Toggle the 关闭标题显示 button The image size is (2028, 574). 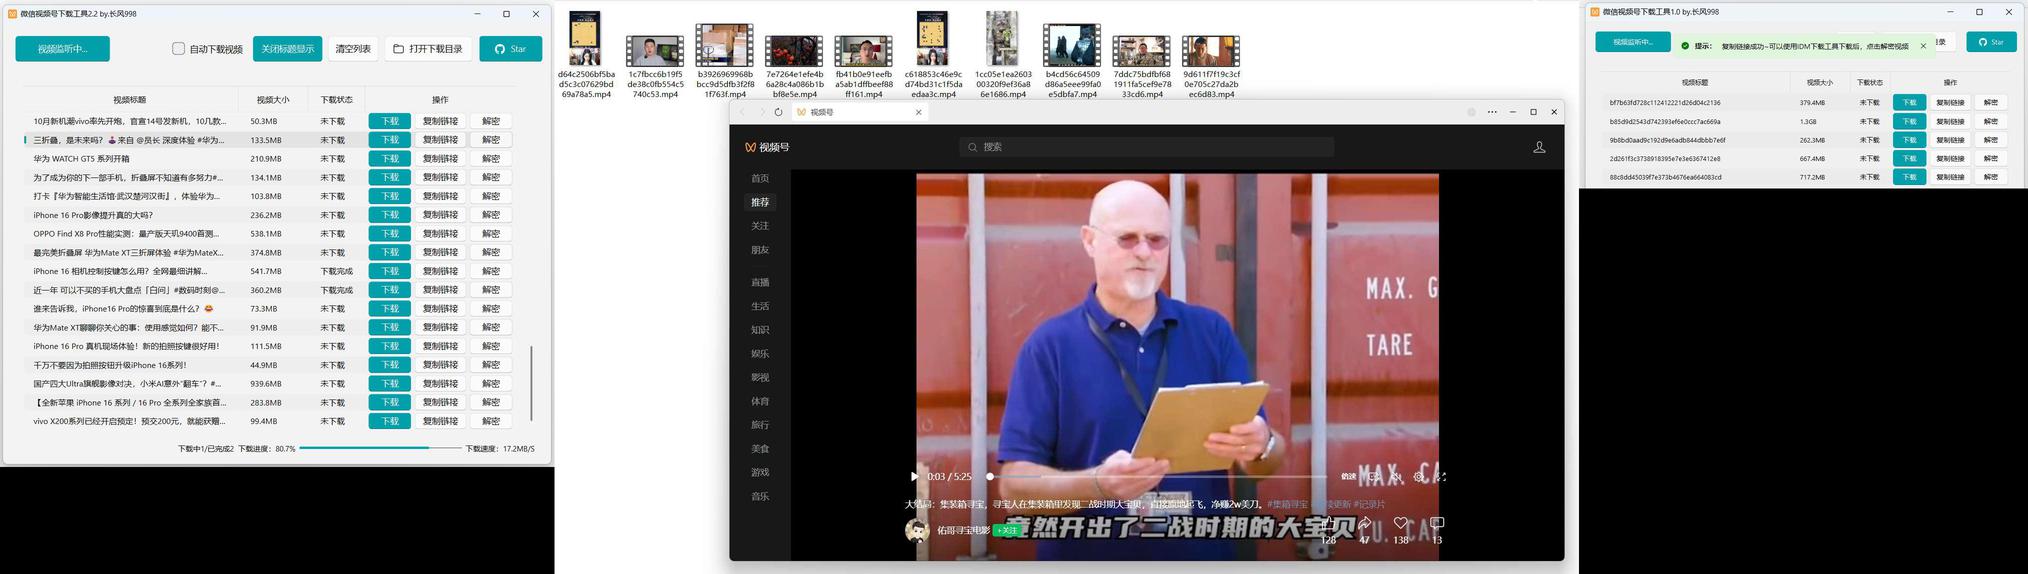287,49
